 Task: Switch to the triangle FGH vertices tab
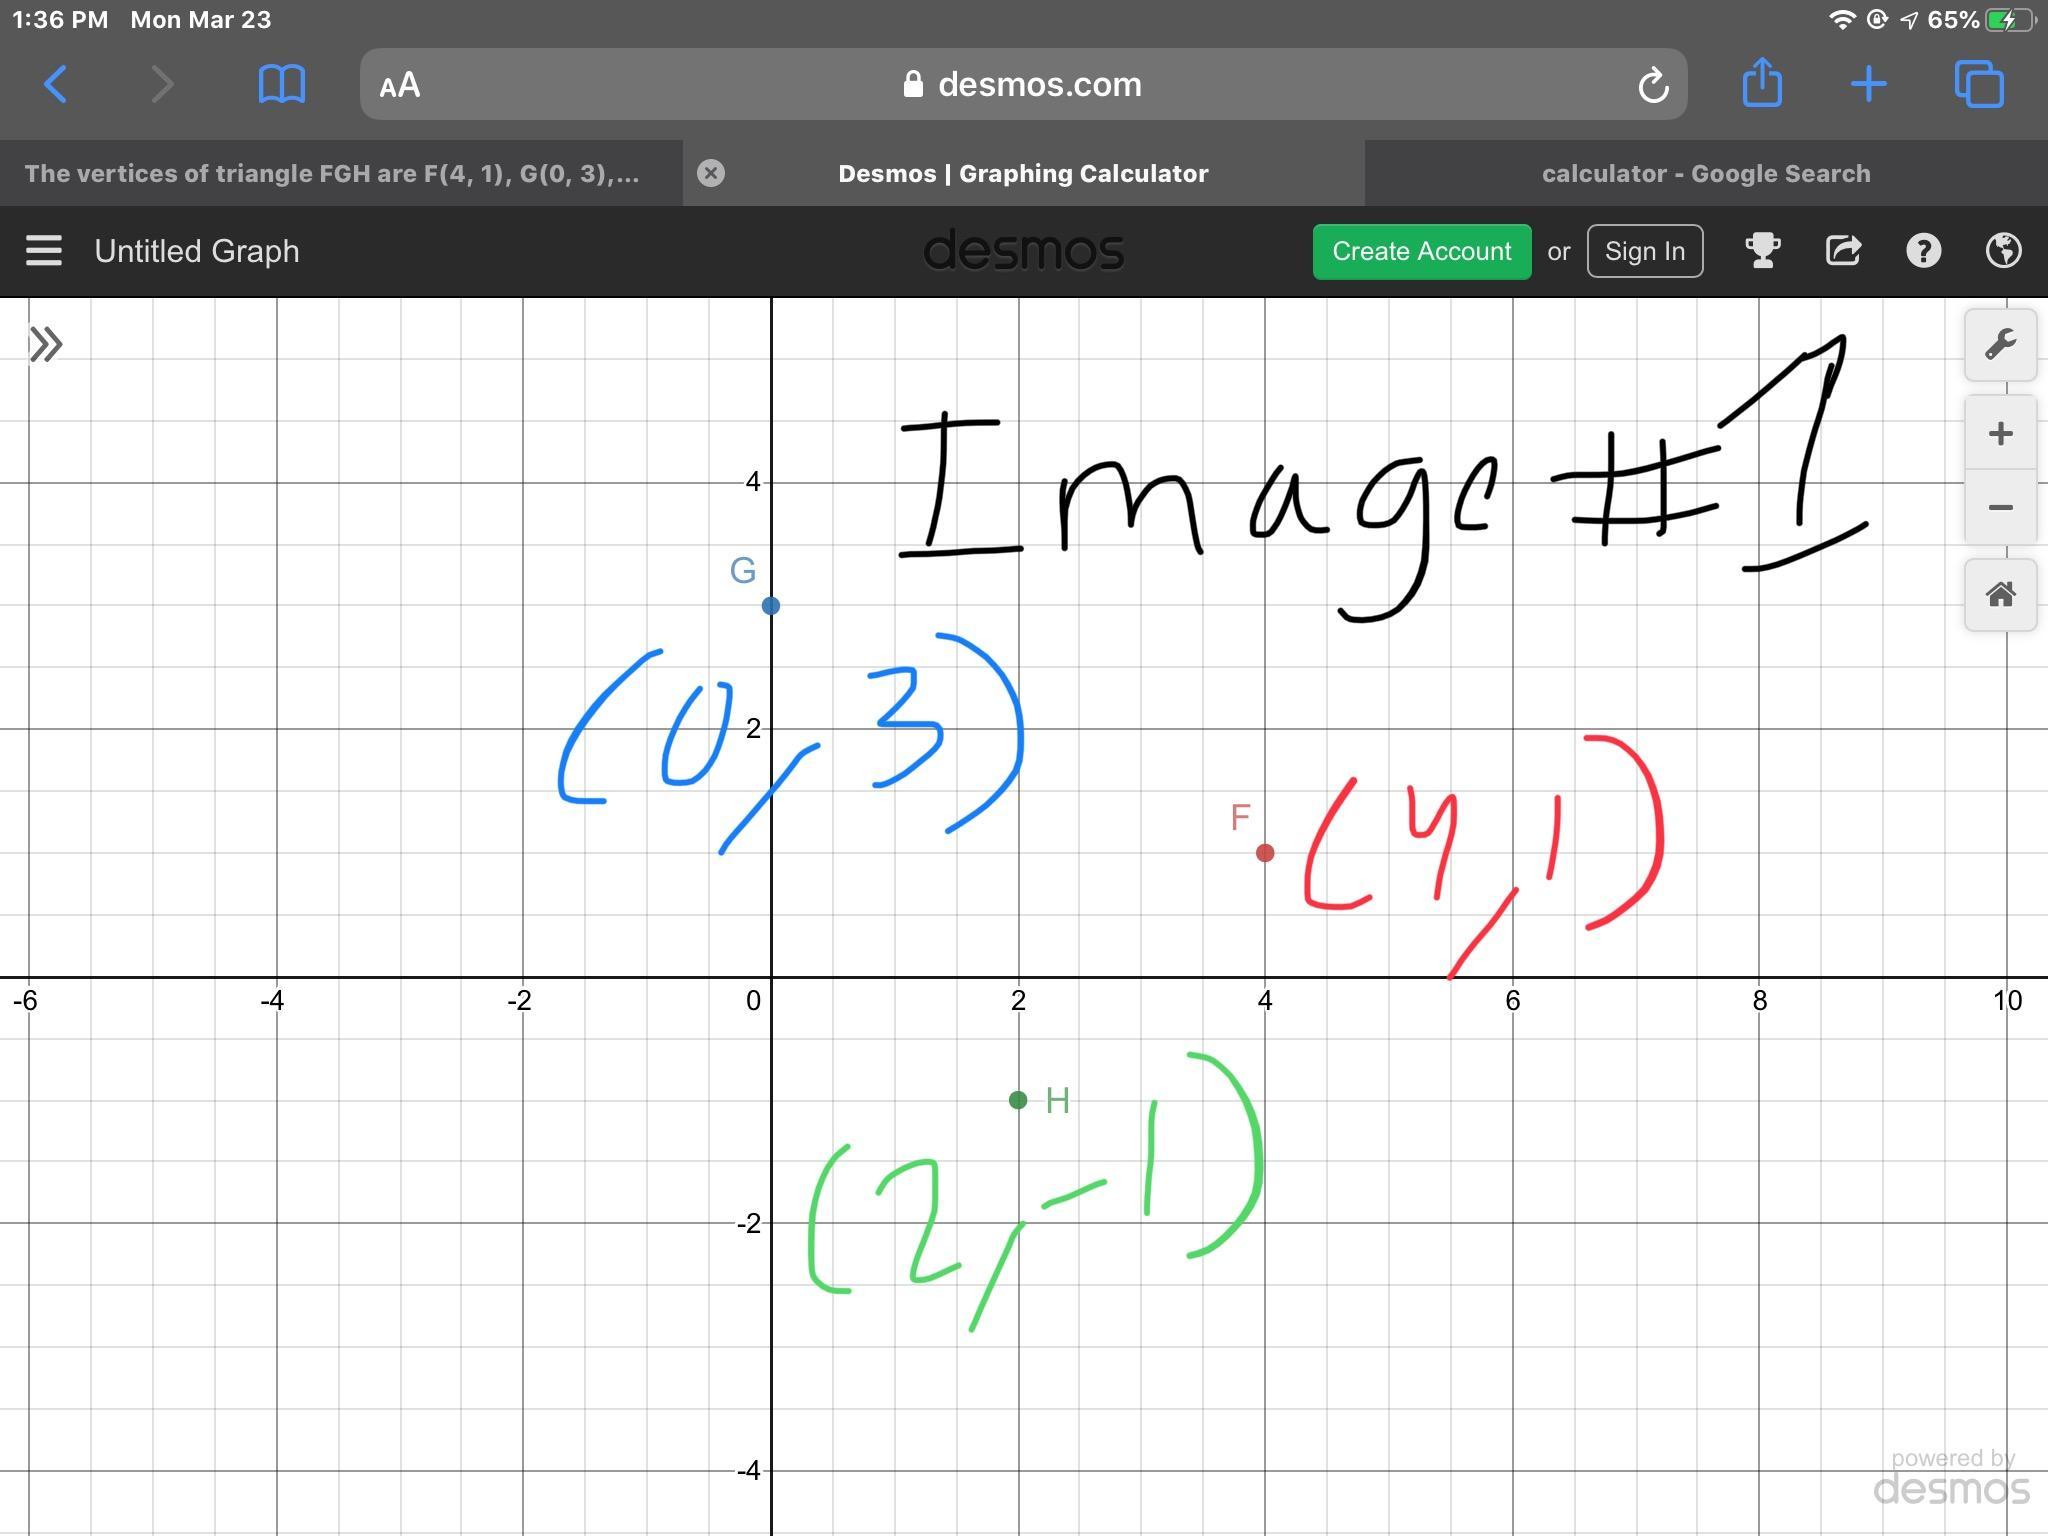pyautogui.click(x=332, y=174)
